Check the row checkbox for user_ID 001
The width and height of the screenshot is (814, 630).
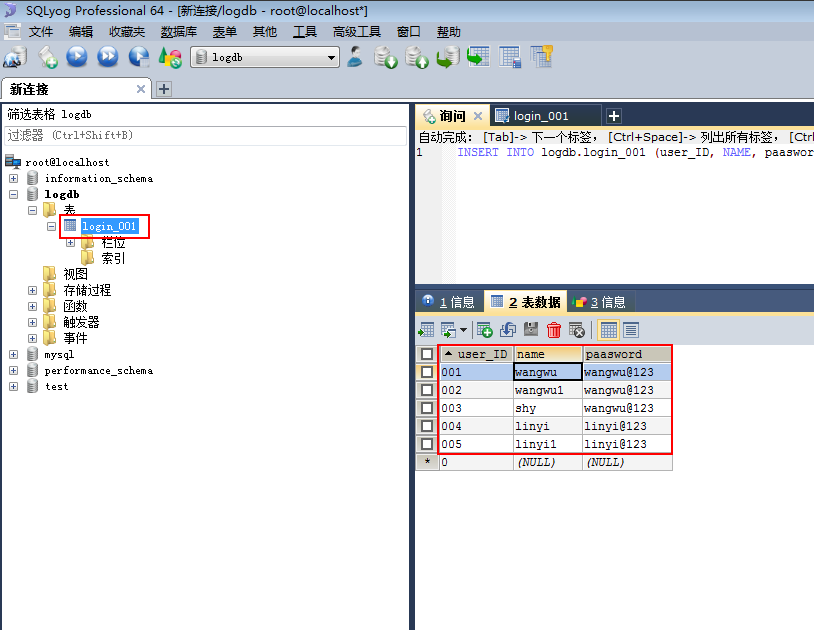(x=427, y=372)
